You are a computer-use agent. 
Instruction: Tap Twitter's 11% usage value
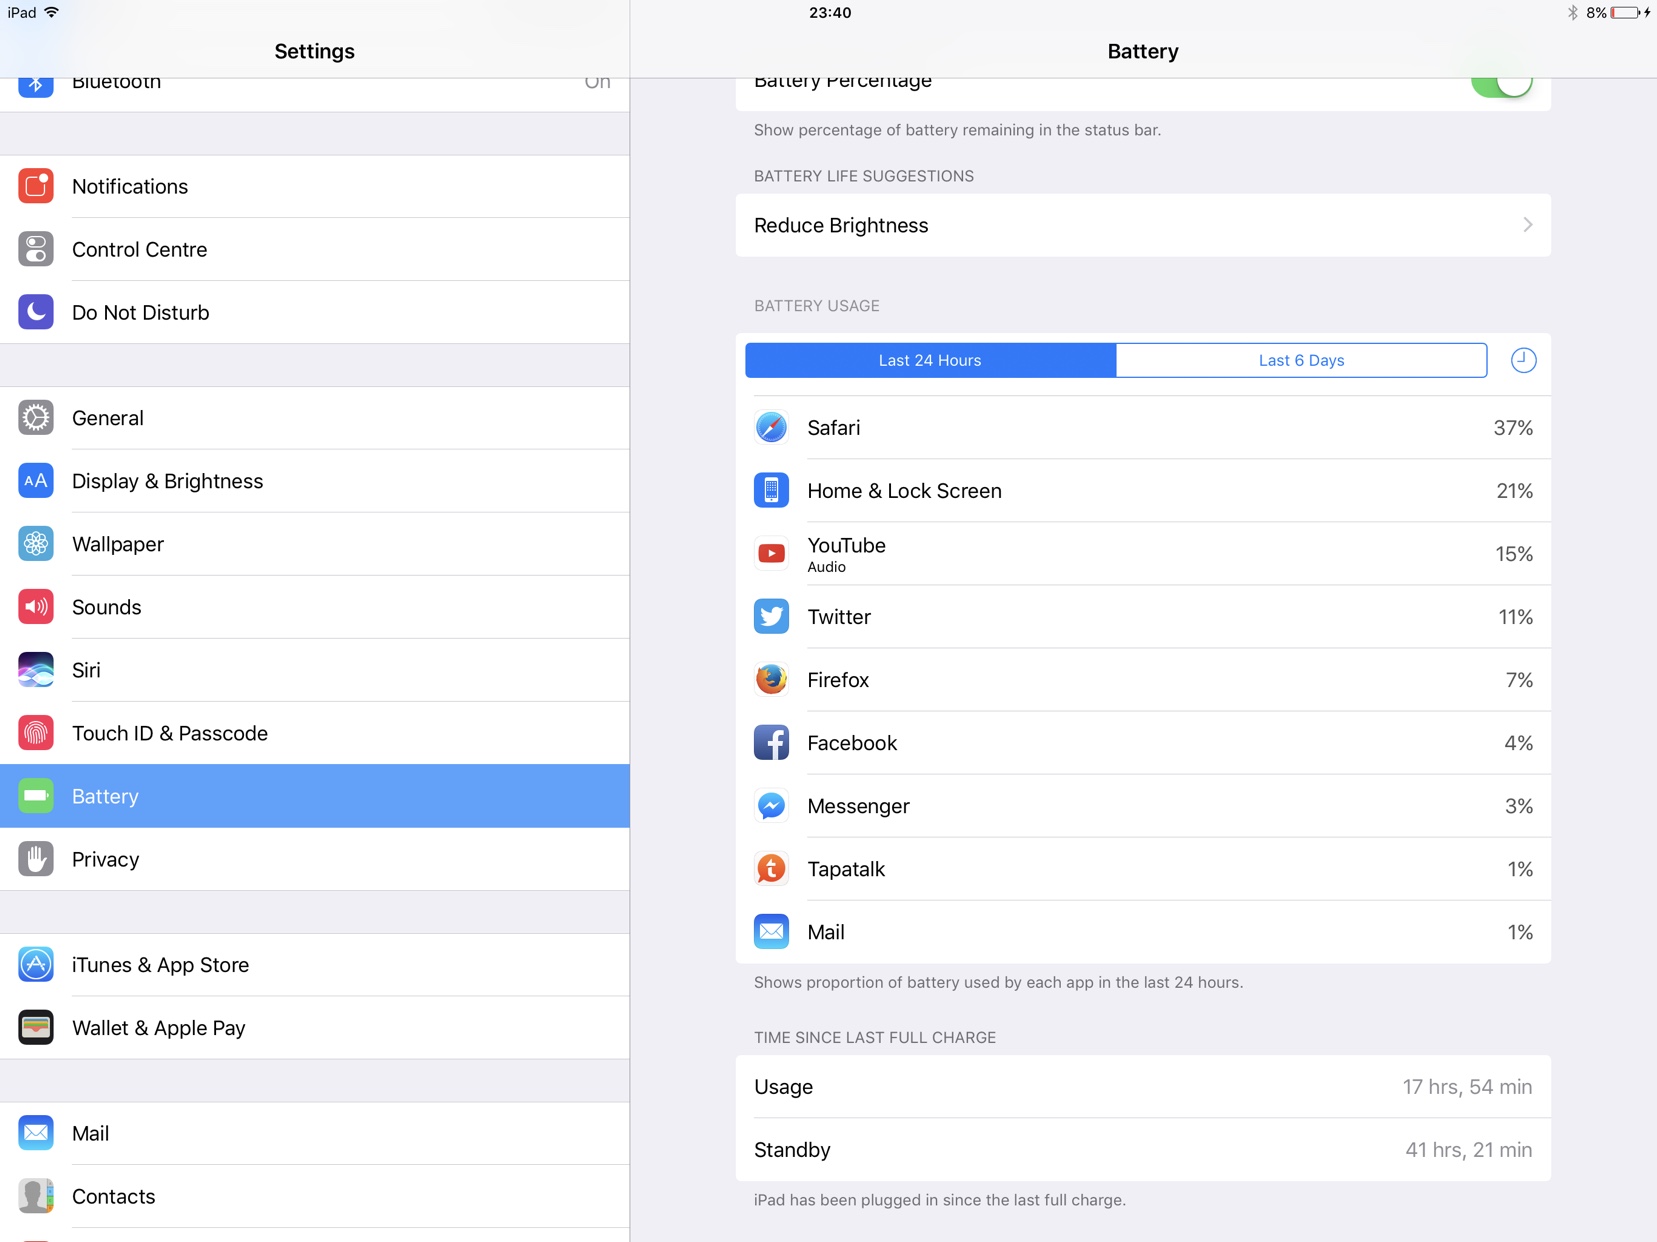coord(1516,617)
